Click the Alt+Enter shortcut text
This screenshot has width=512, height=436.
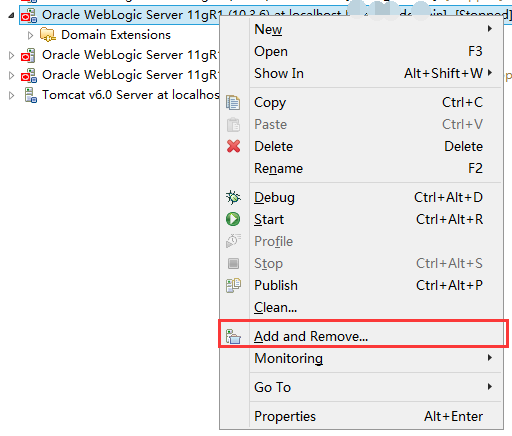[453, 416]
